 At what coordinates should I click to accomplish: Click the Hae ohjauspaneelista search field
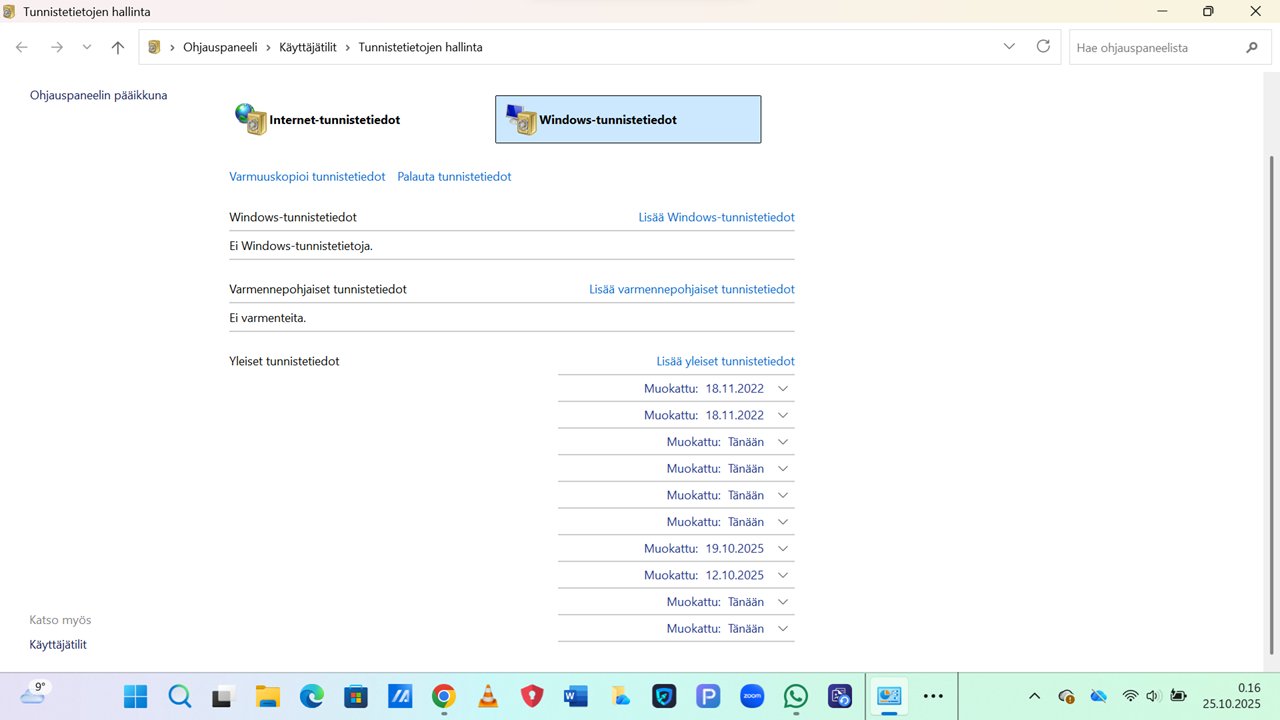[1170, 47]
